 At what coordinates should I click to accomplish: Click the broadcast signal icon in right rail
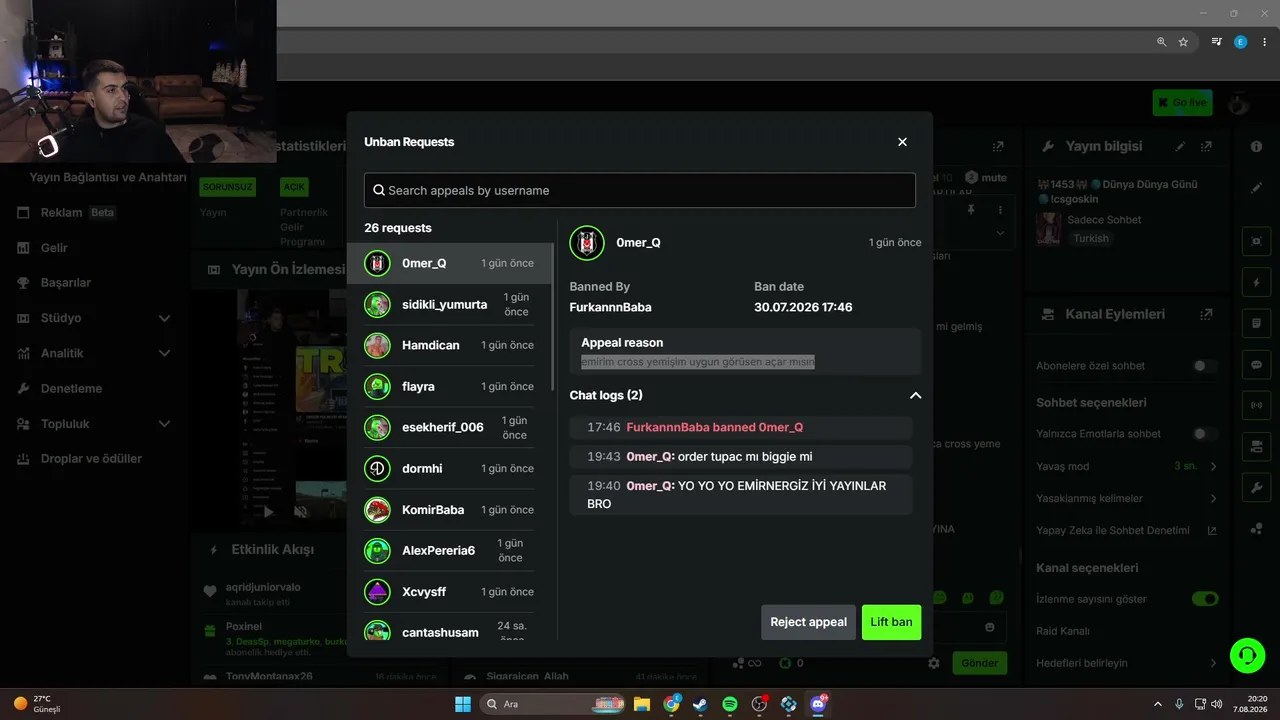click(x=1256, y=406)
